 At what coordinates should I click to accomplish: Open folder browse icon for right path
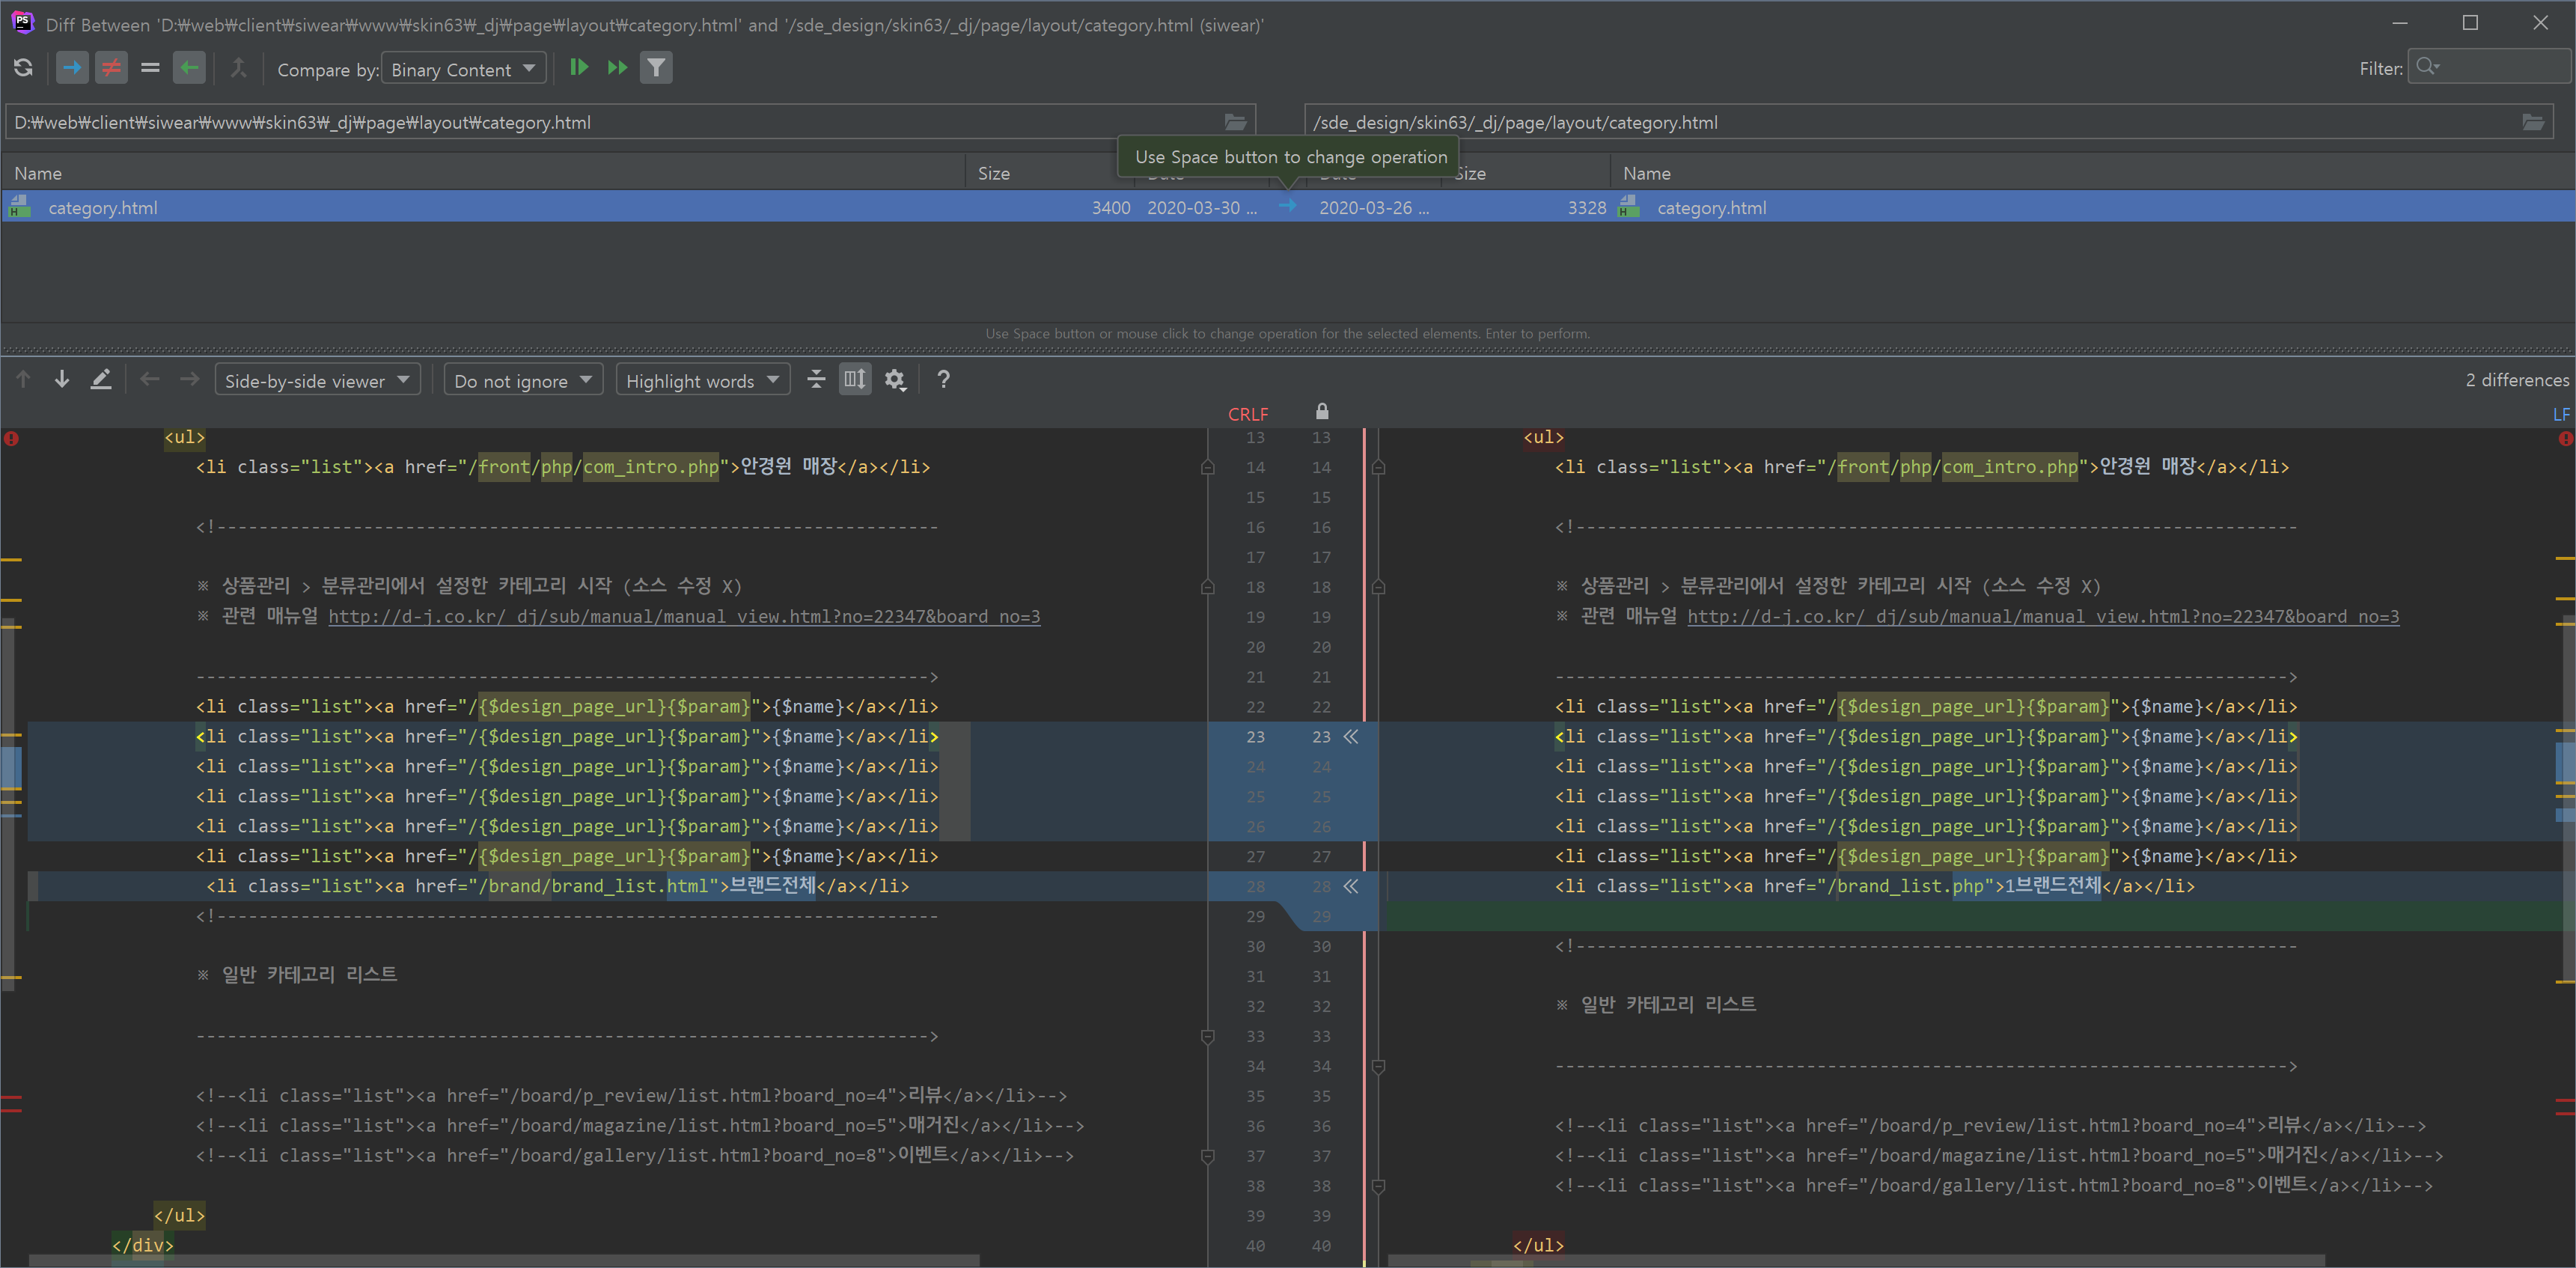point(2533,122)
